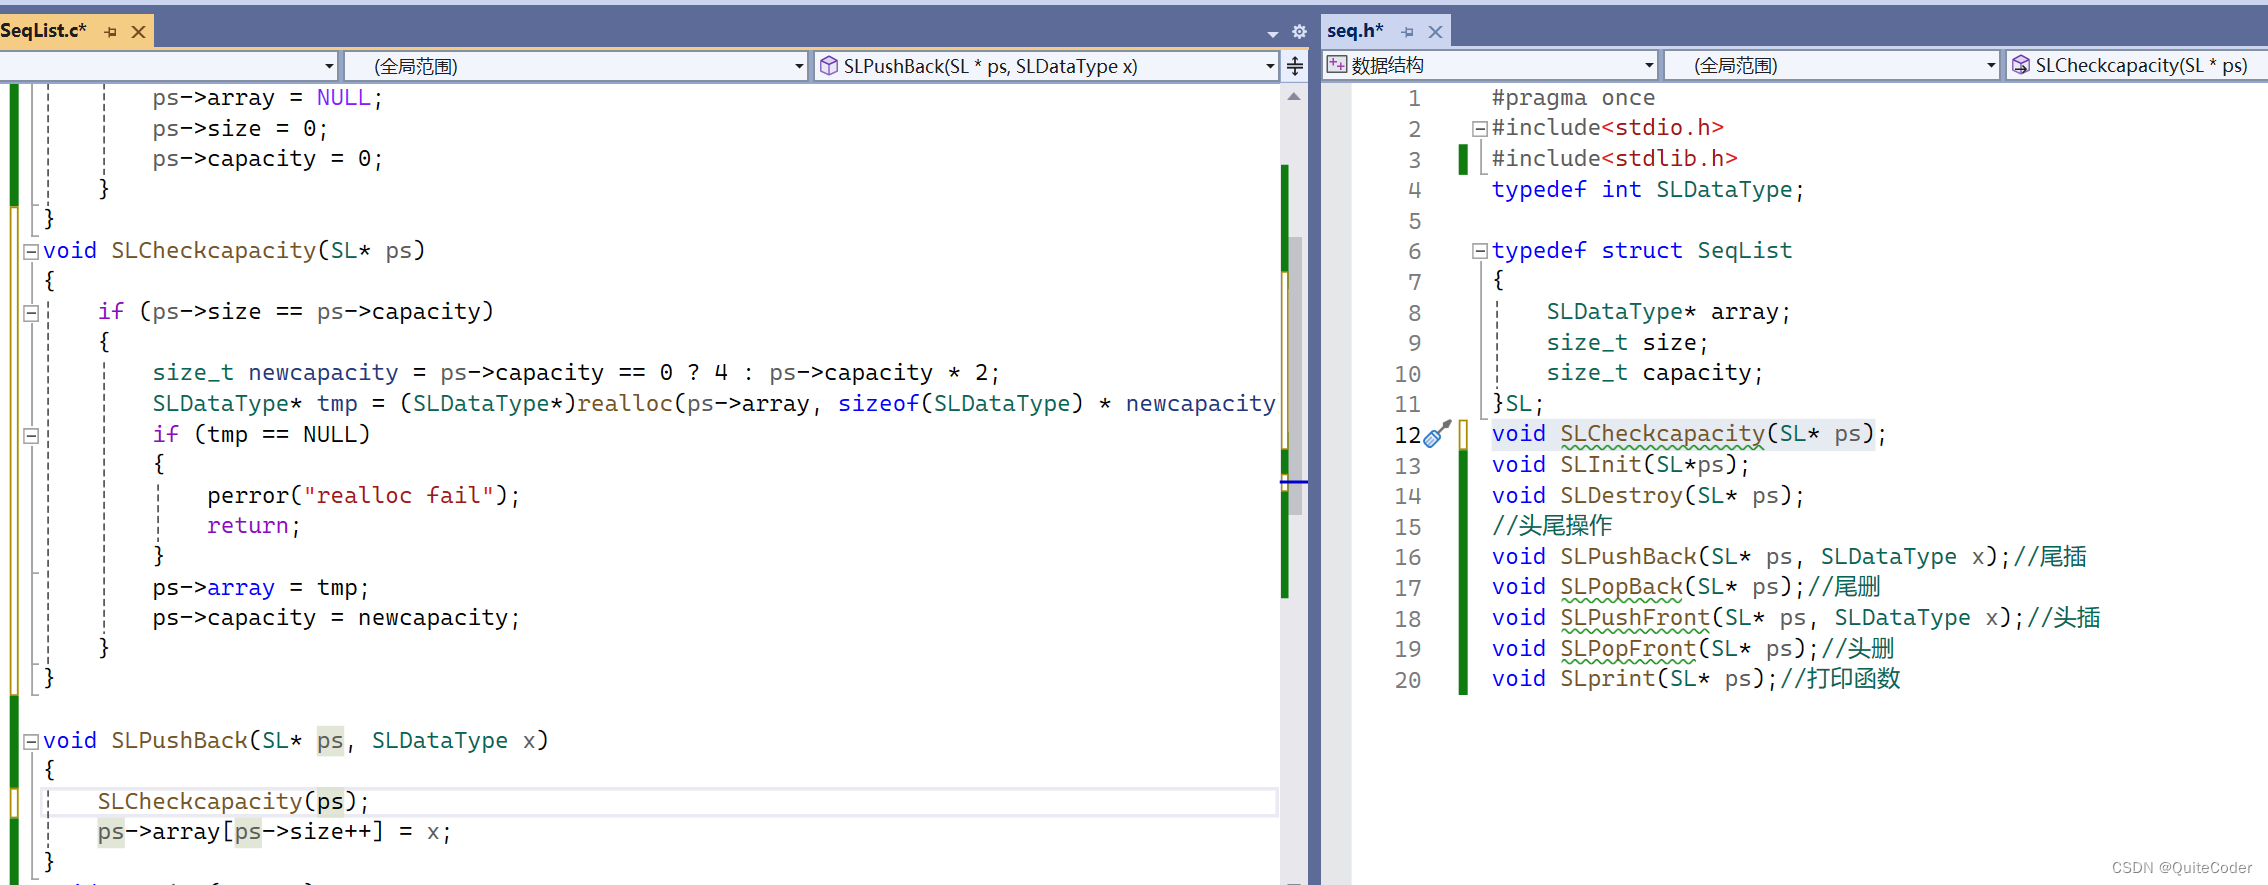Switch to the seq.h tab
2268x885 pixels.
coord(1355,31)
